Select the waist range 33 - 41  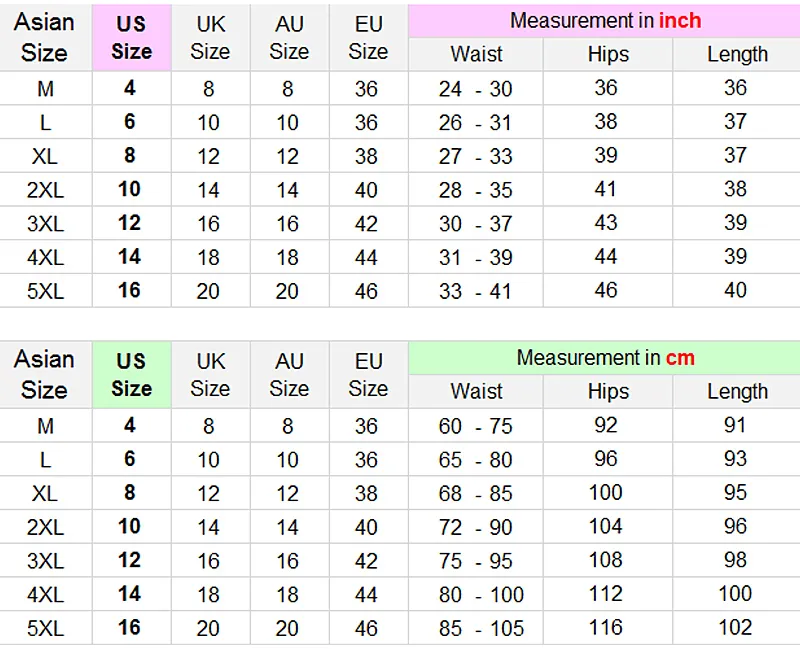pyautogui.click(x=476, y=291)
